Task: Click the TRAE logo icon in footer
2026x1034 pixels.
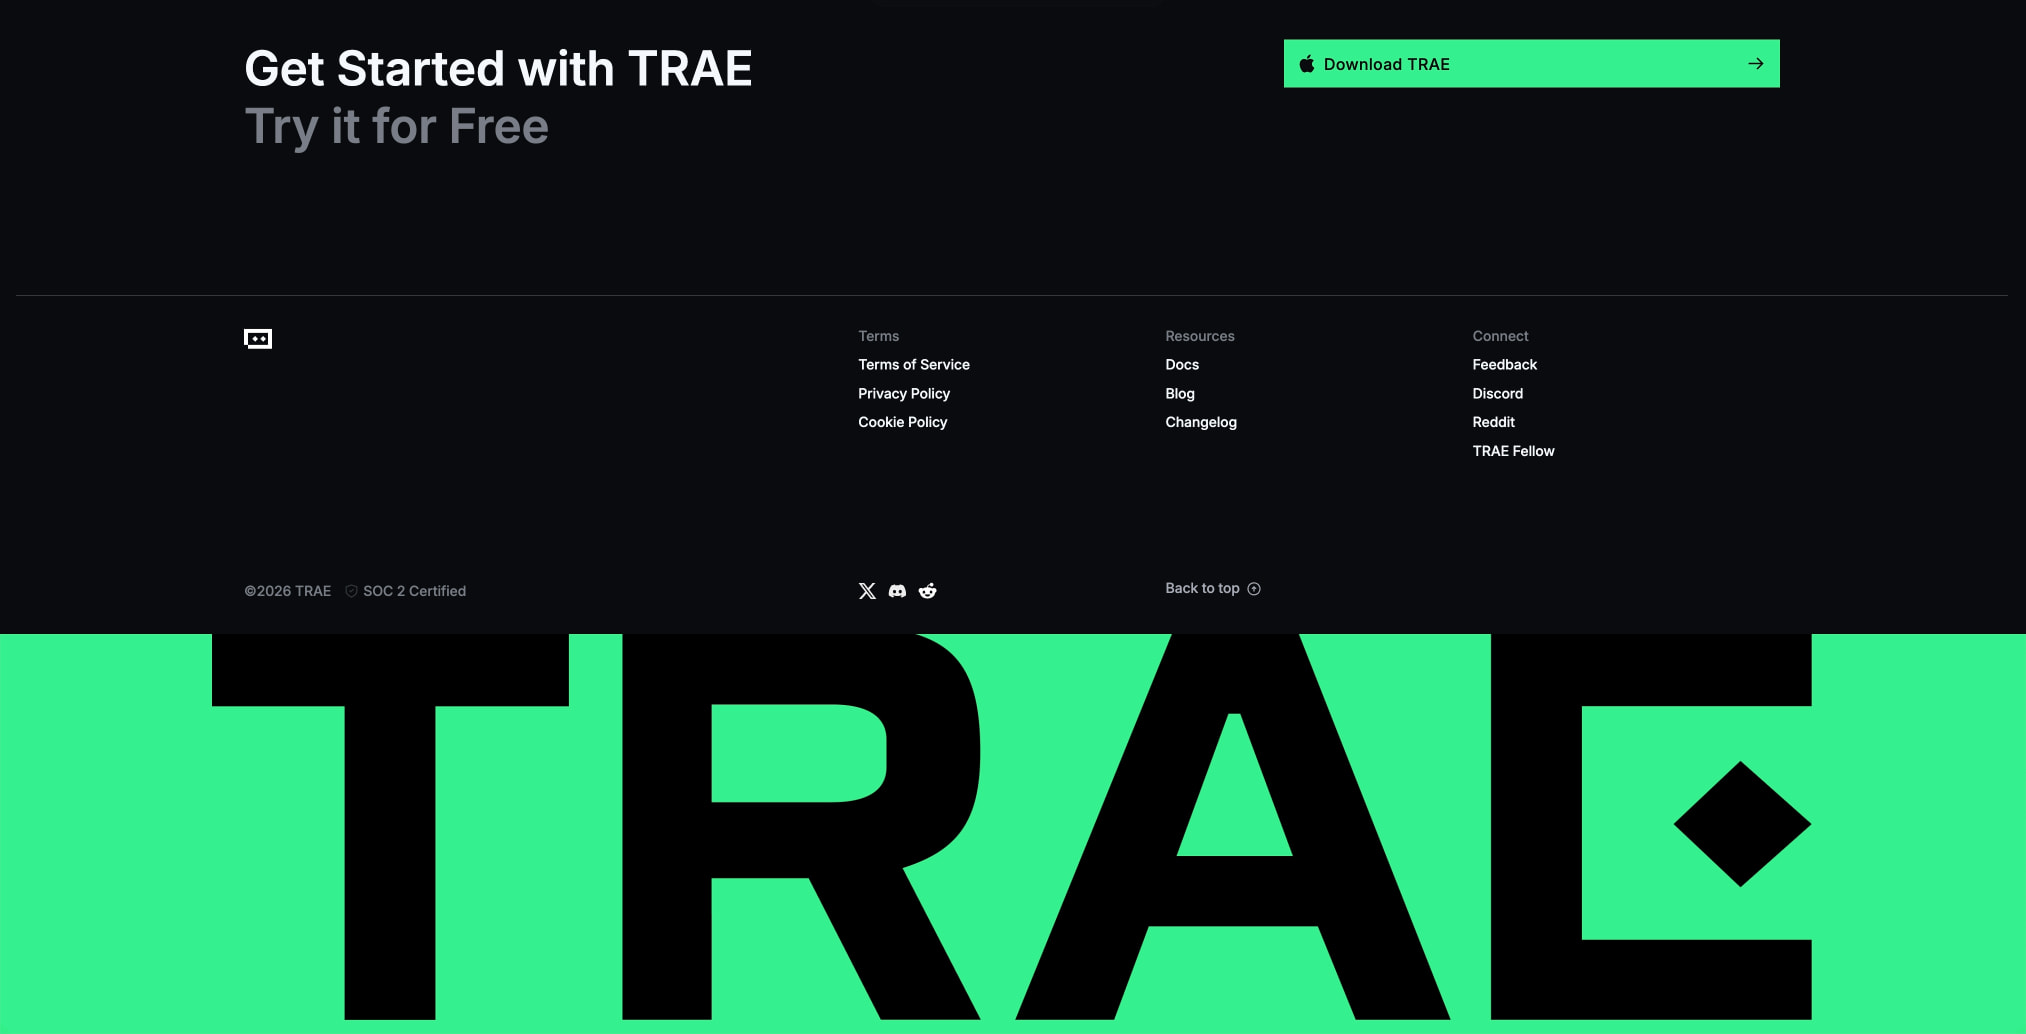Action: (x=258, y=339)
